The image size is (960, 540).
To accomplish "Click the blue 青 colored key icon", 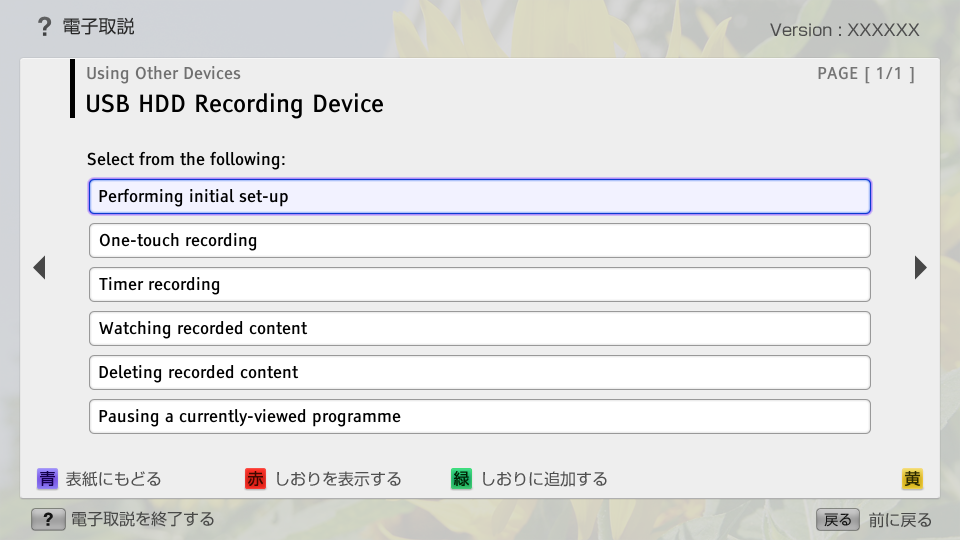I will pyautogui.click(x=47, y=479).
